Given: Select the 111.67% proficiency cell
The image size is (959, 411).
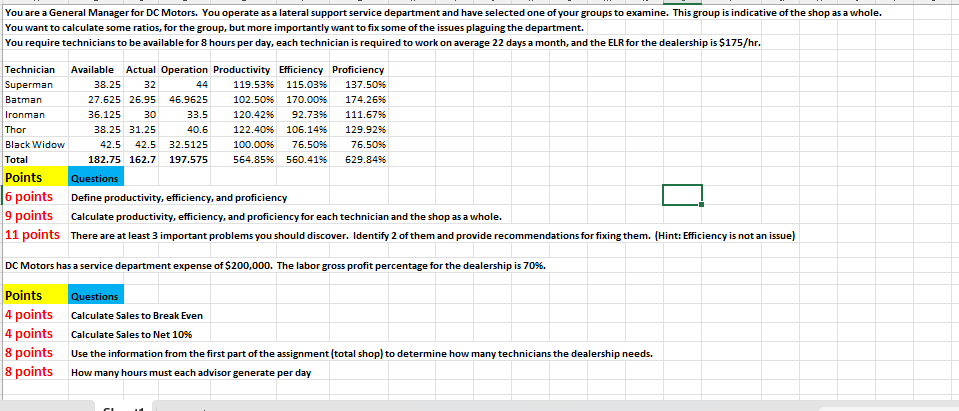Looking at the screenshot, I should pyautogui.click(x=358, y=114).
